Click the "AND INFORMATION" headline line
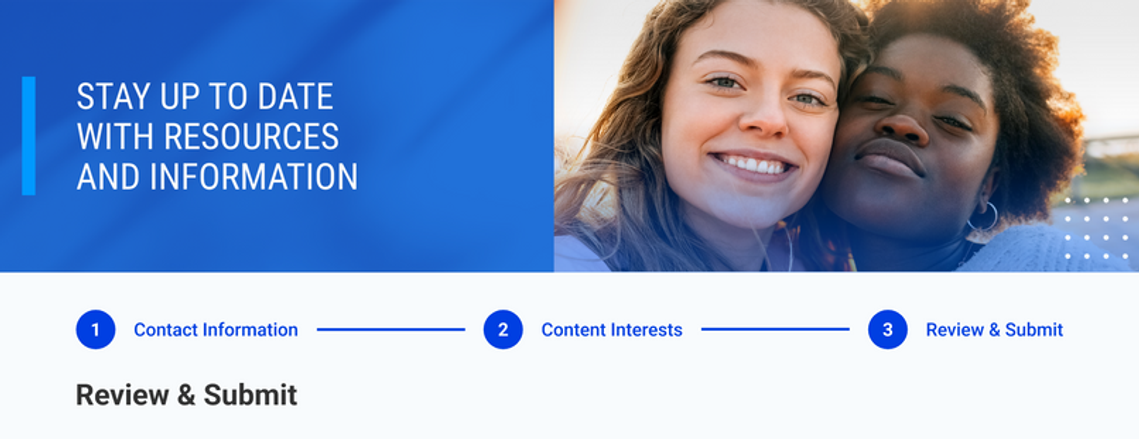1139x439 pixels. (x=217, y=177)
